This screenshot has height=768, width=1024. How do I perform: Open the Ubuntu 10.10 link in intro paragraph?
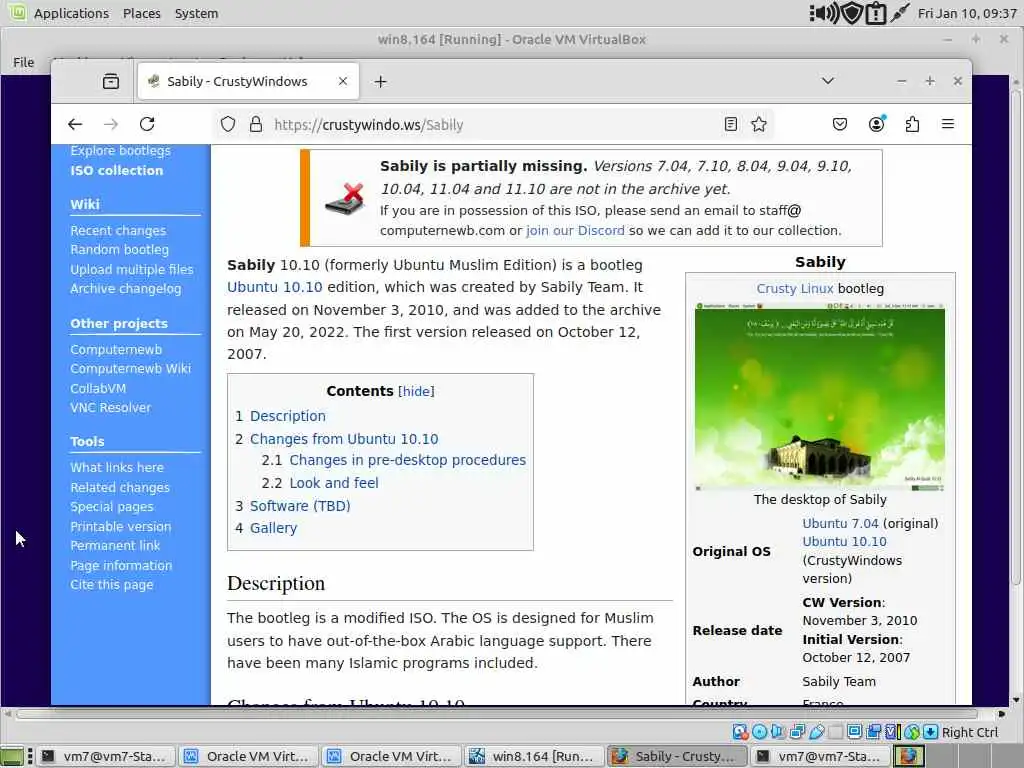click(x=274, y=287)
